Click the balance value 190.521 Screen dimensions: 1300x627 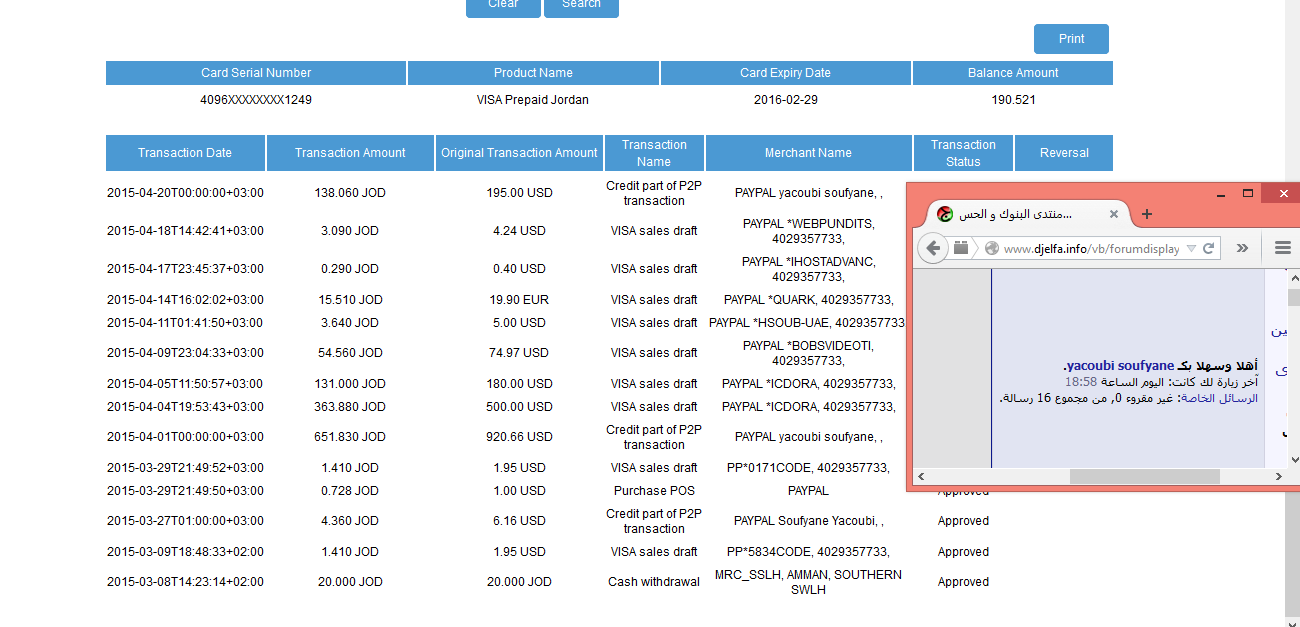tap(1013, 100)
